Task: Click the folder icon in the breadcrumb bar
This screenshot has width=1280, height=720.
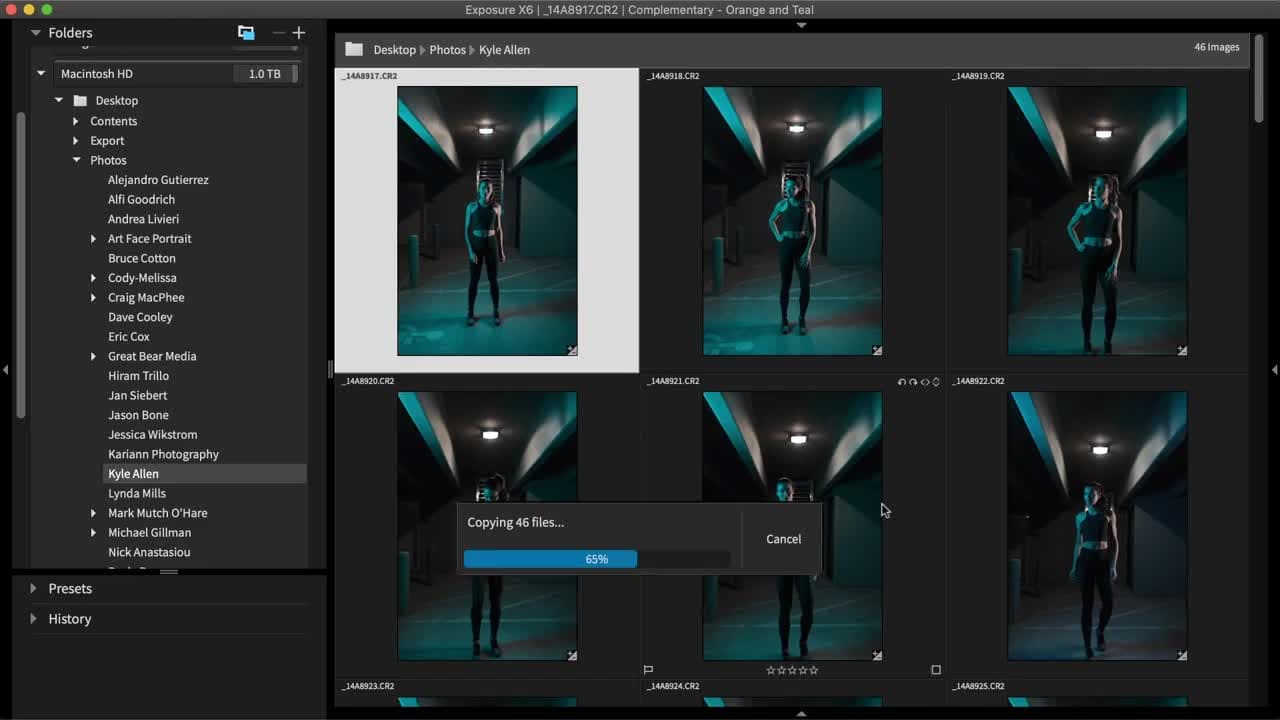Action: 353,49
